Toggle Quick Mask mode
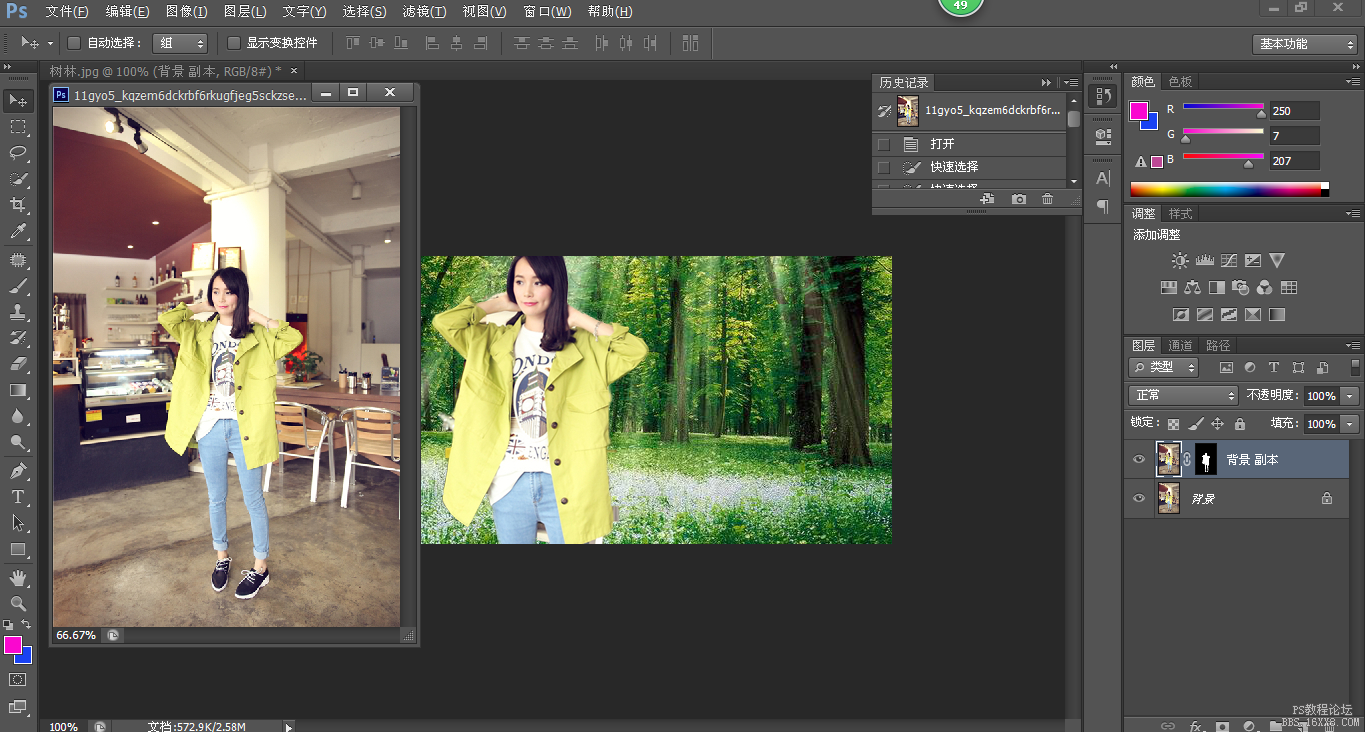This screenshot has height=732, width=1365. click(18, 680)
